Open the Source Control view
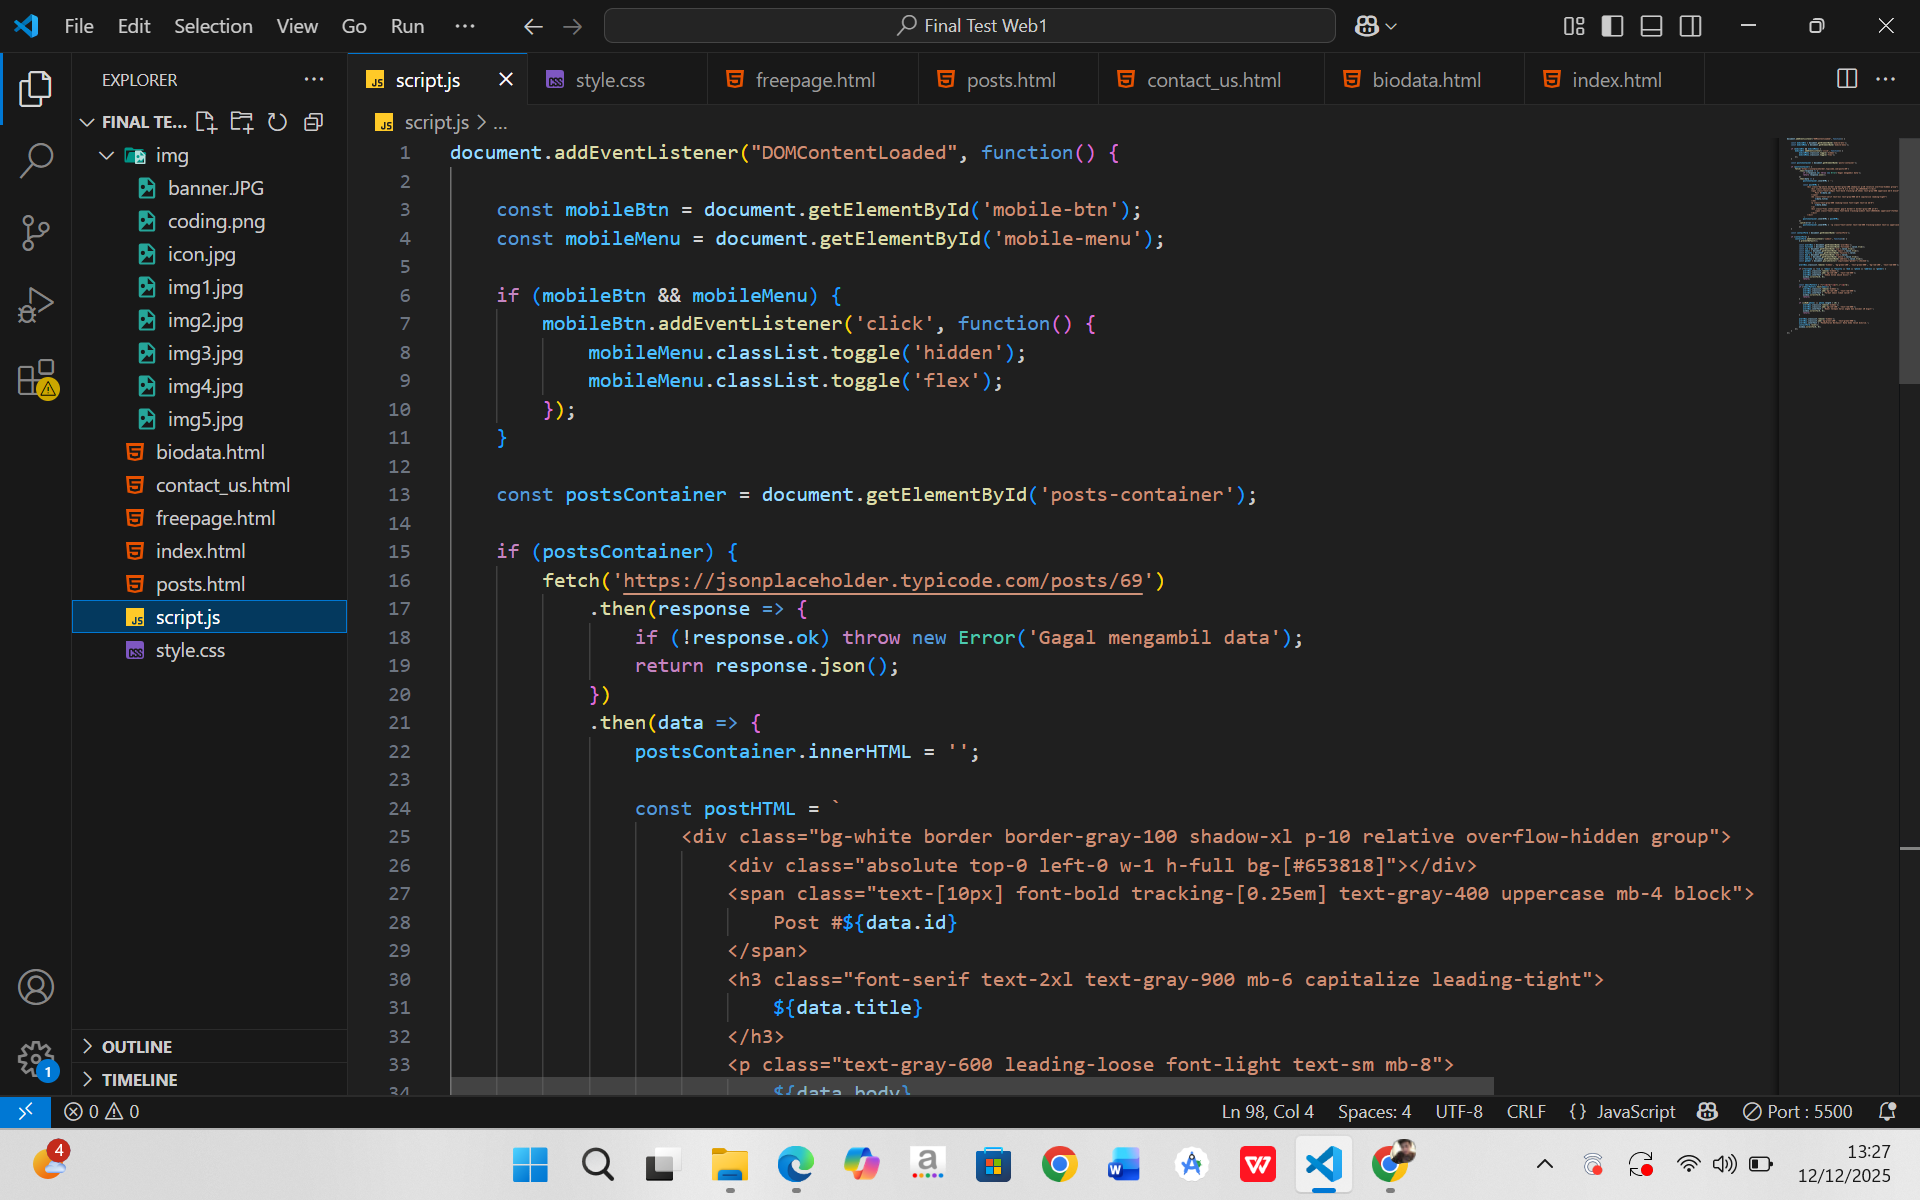 [x=36, y=232]
